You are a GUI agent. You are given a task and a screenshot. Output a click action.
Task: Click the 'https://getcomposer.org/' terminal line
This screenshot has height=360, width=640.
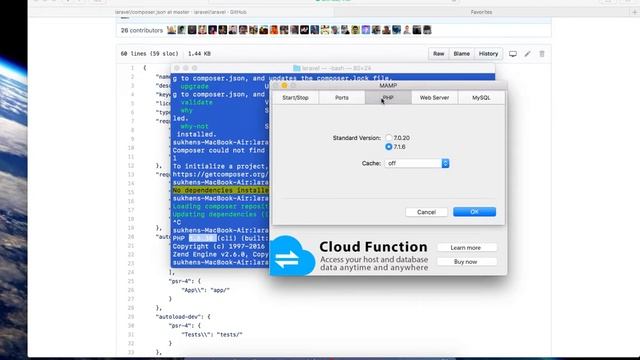(x=220, y=174)
